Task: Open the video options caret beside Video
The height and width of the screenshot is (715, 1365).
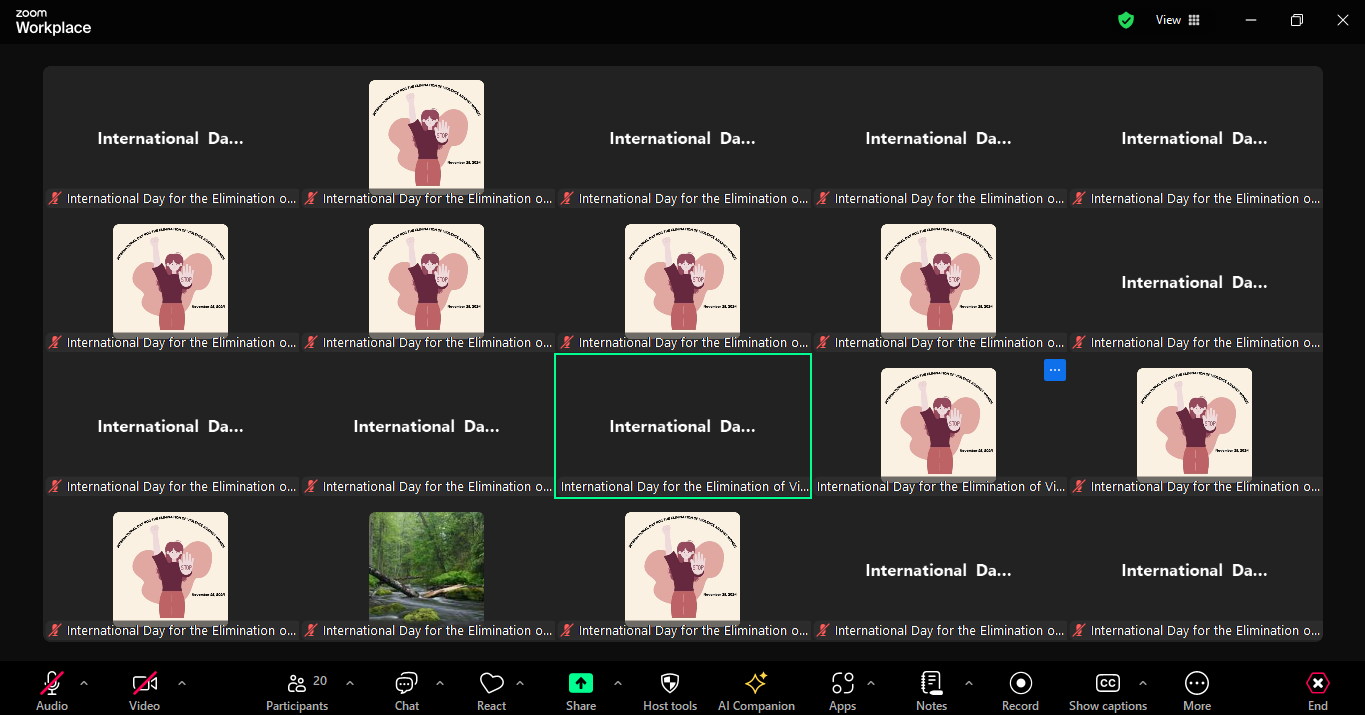Action: 181,683
